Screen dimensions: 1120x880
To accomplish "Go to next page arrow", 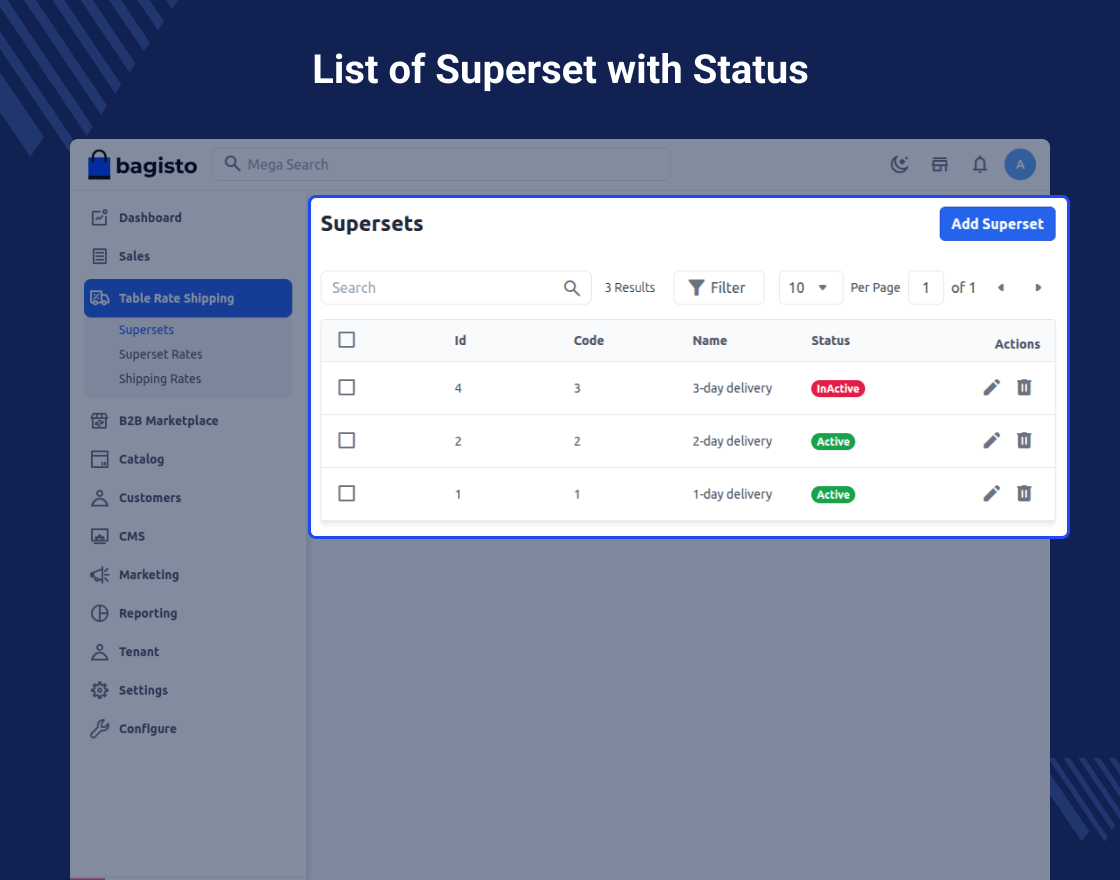I will point(1038,288).
